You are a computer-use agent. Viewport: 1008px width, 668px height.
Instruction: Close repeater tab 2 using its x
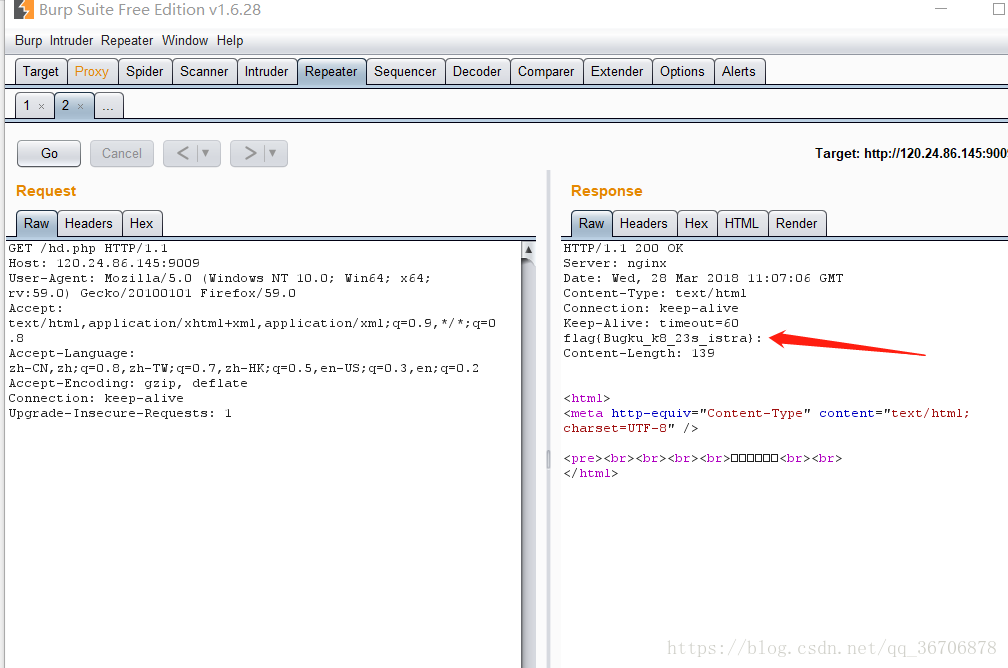(80, 106)
